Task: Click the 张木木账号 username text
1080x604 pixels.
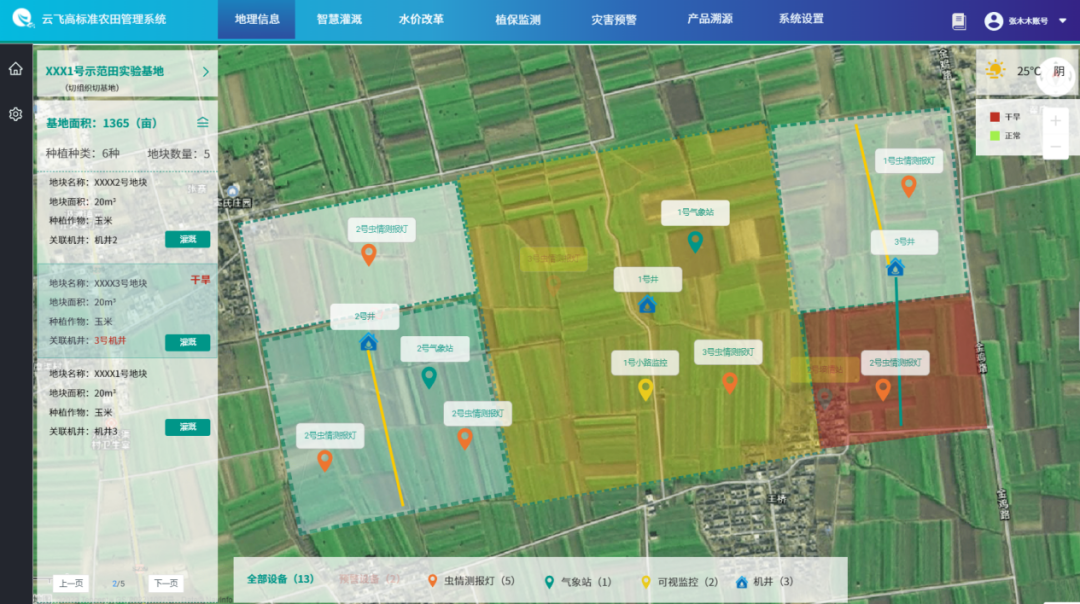Action: coord(1028,21)
